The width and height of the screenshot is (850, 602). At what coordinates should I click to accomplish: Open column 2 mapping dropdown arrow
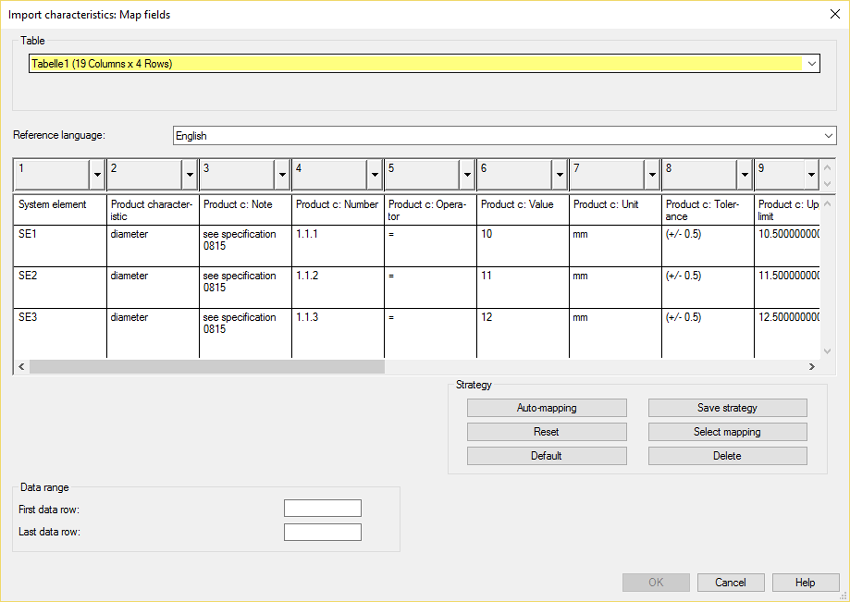click(x=190, y=174)
